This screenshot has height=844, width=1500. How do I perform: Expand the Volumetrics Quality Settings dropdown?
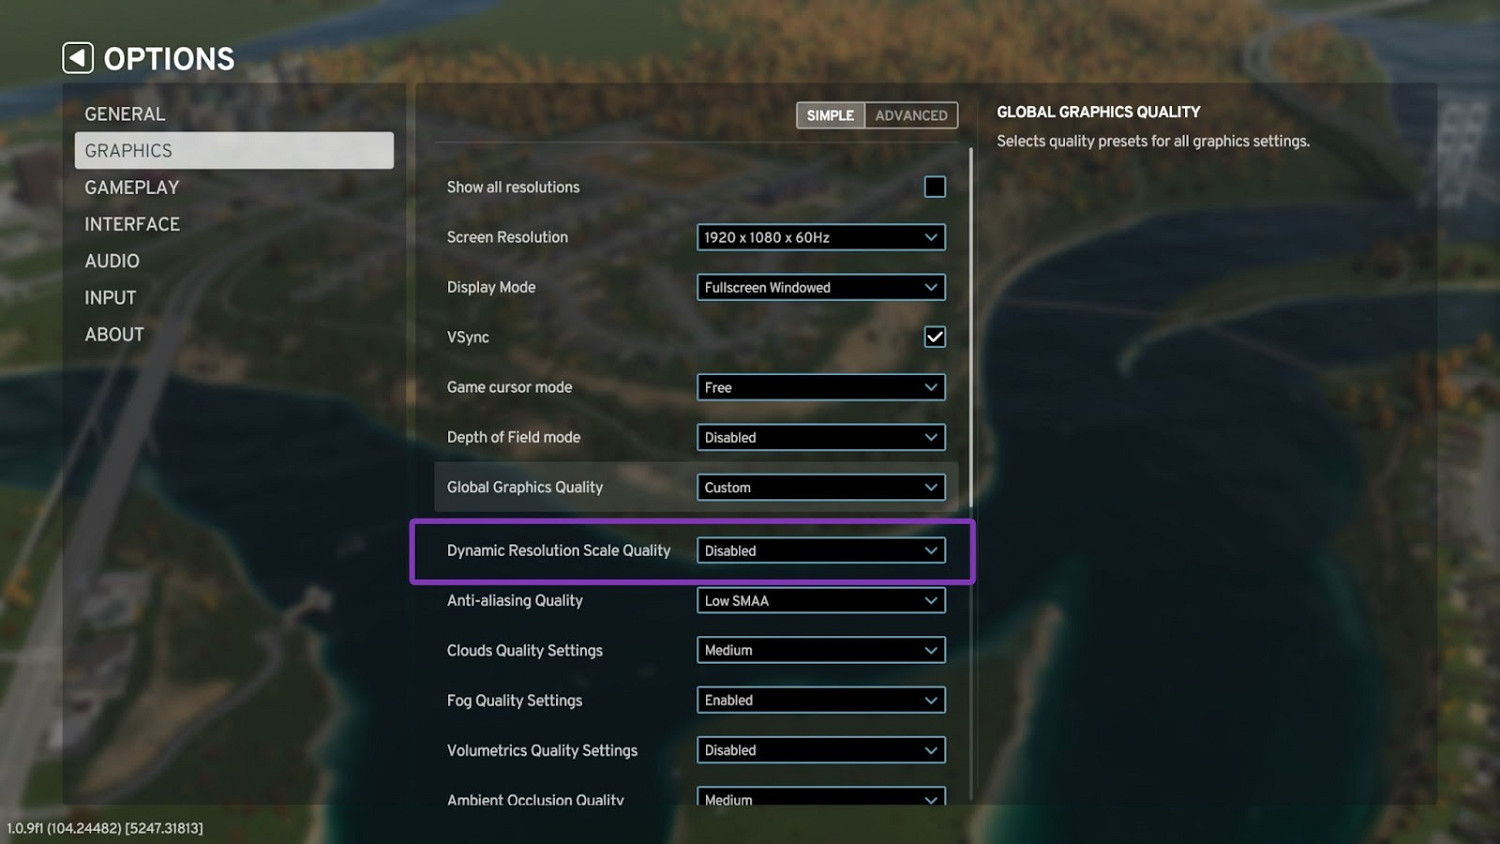pyautogui.click(x=820, y=750)
